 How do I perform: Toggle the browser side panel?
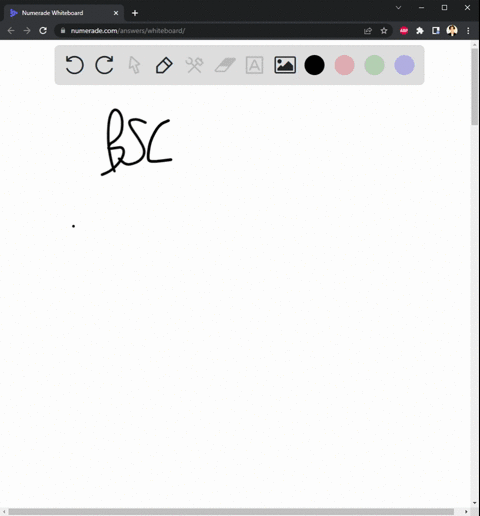click(x=436, y=31)
